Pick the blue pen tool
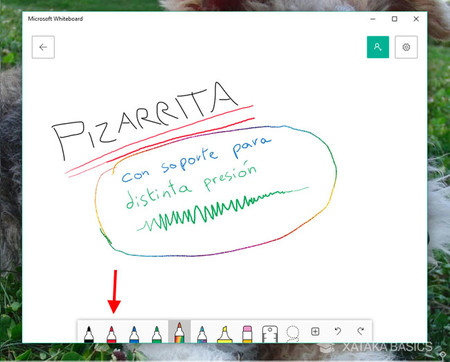 [134, 334]
